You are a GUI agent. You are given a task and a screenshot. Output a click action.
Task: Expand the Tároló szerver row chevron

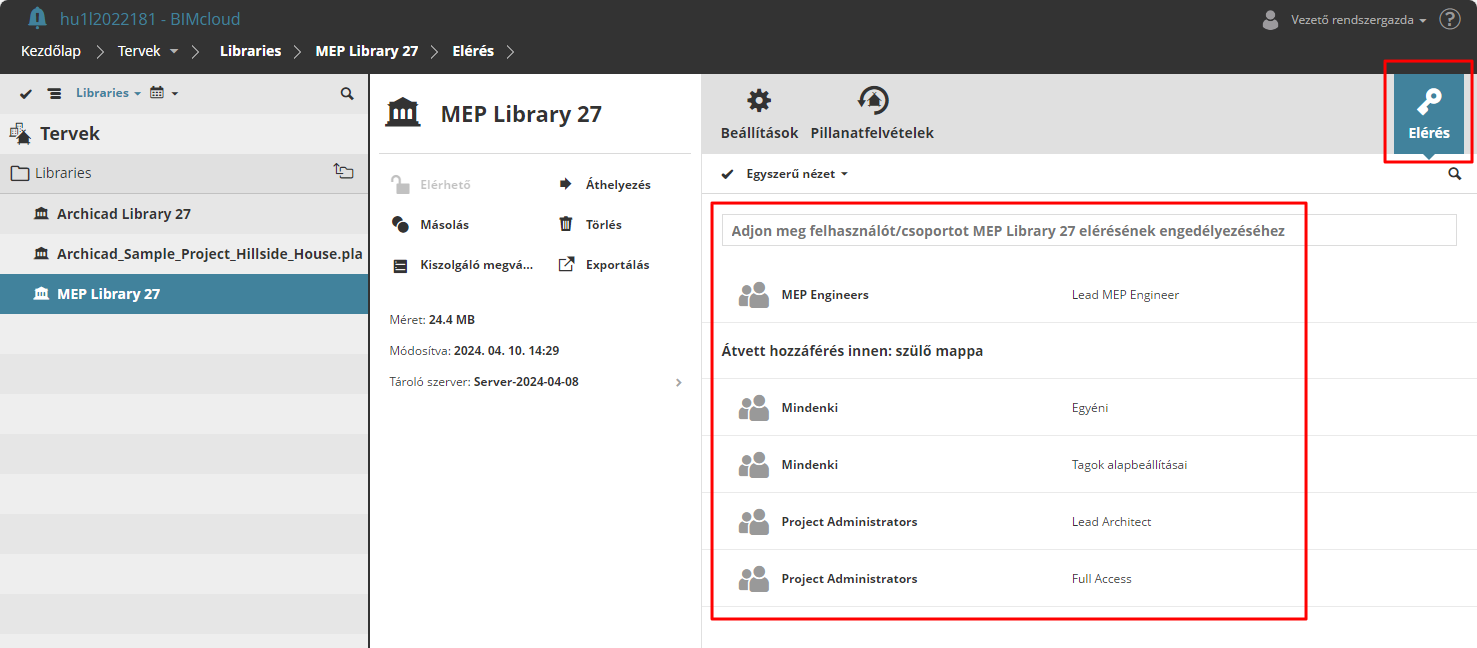(679, 382)
